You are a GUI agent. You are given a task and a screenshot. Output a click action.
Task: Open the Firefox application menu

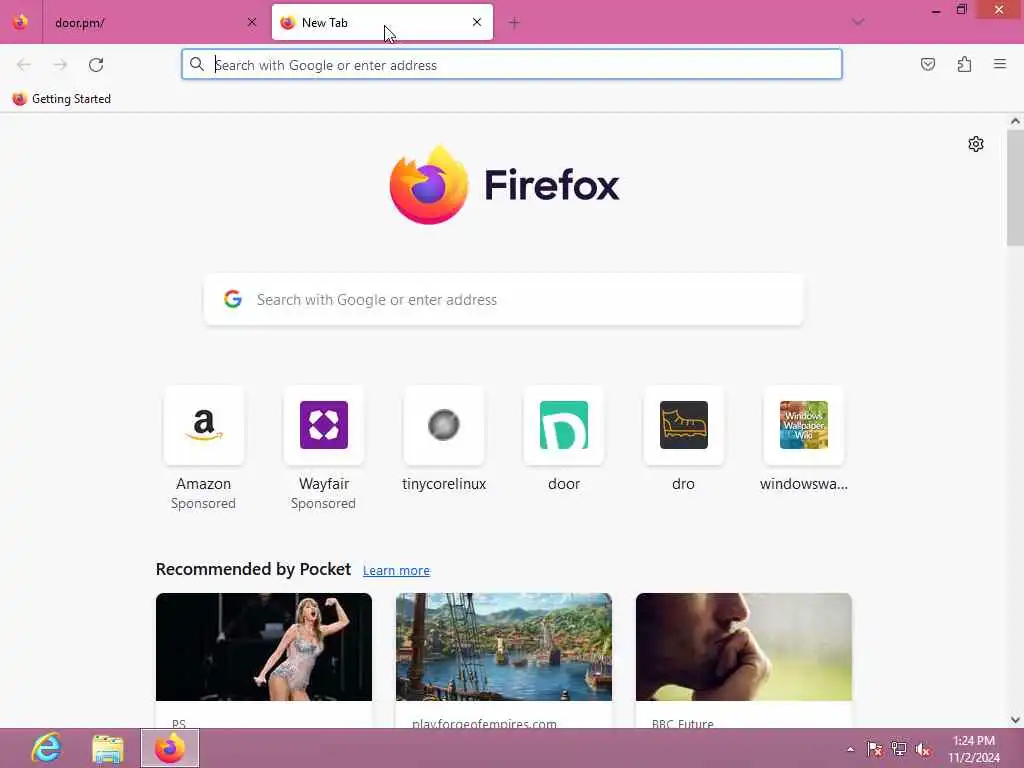tap(1000, 64)
